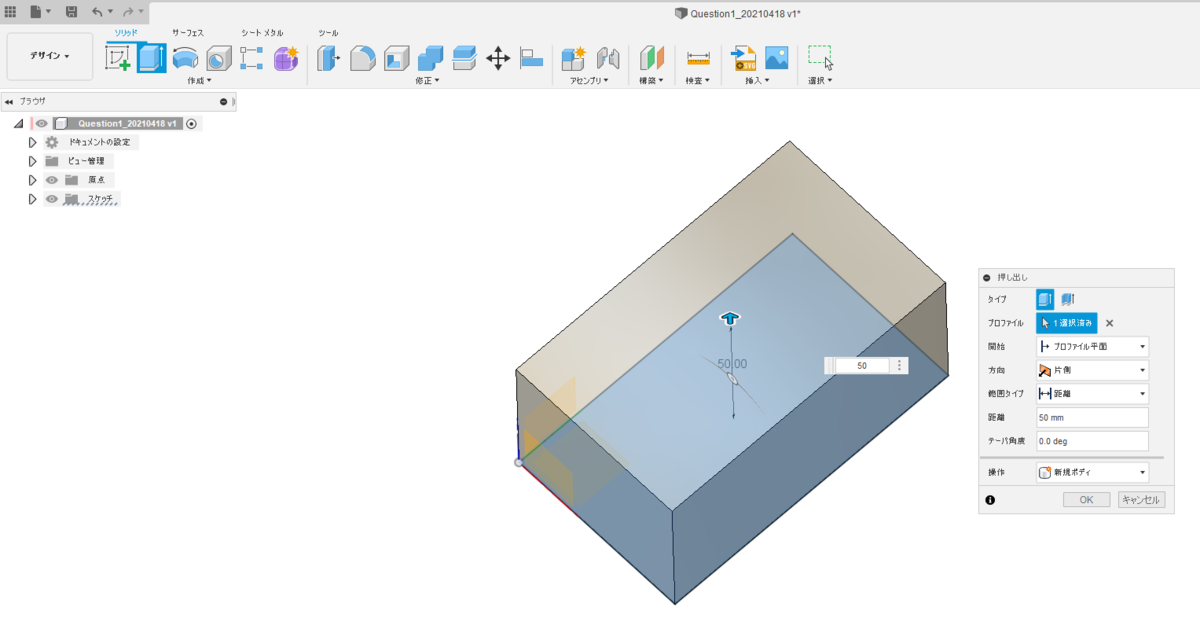1200x640 pixels.
Task: Collapse the ブラウザ panel with arrows
Action: pyautogui.click(x=8, y=101)
